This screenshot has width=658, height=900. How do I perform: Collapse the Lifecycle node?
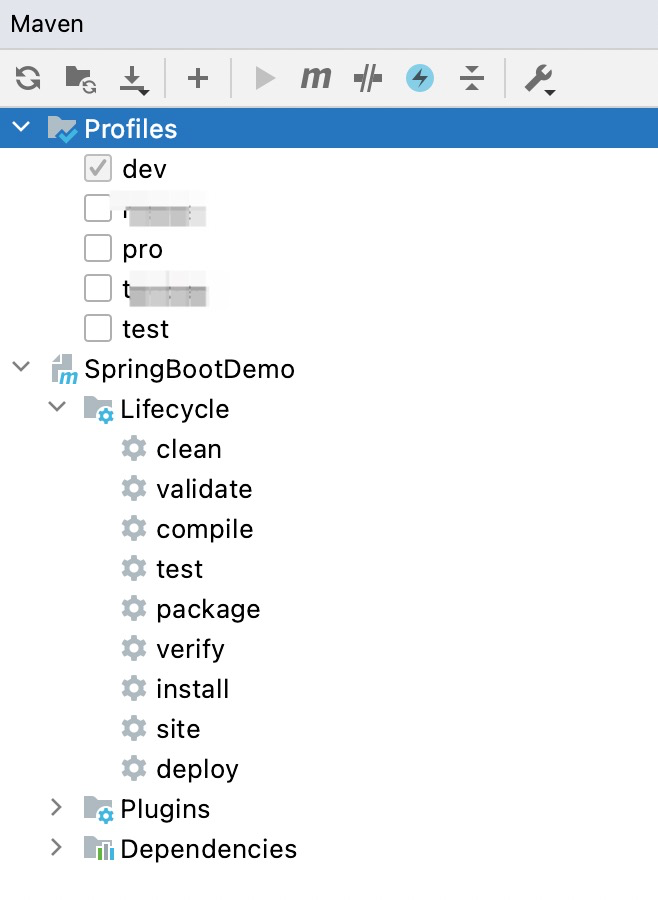57,408
